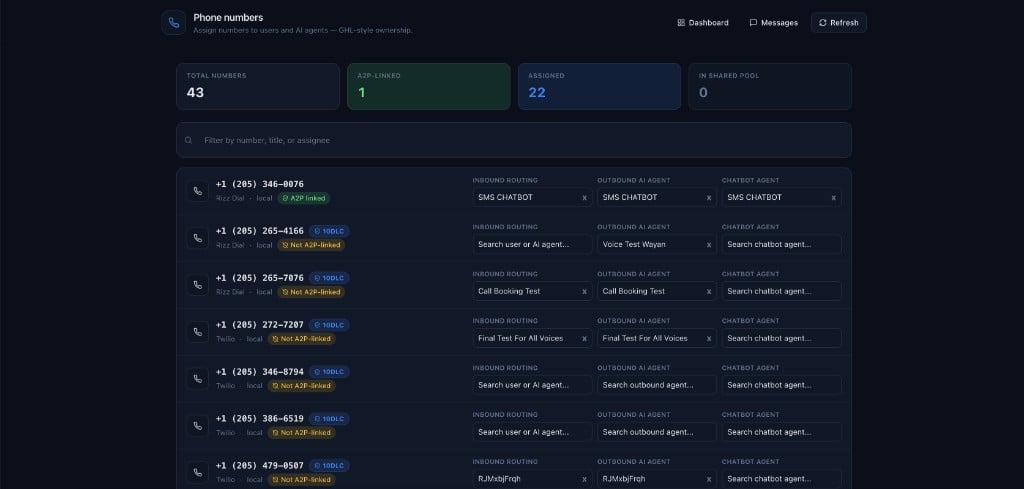Click phone icon for +1 (205) 272-7207
The width and height of the screenshot is (1024, 489).
(x=198, y=332)
